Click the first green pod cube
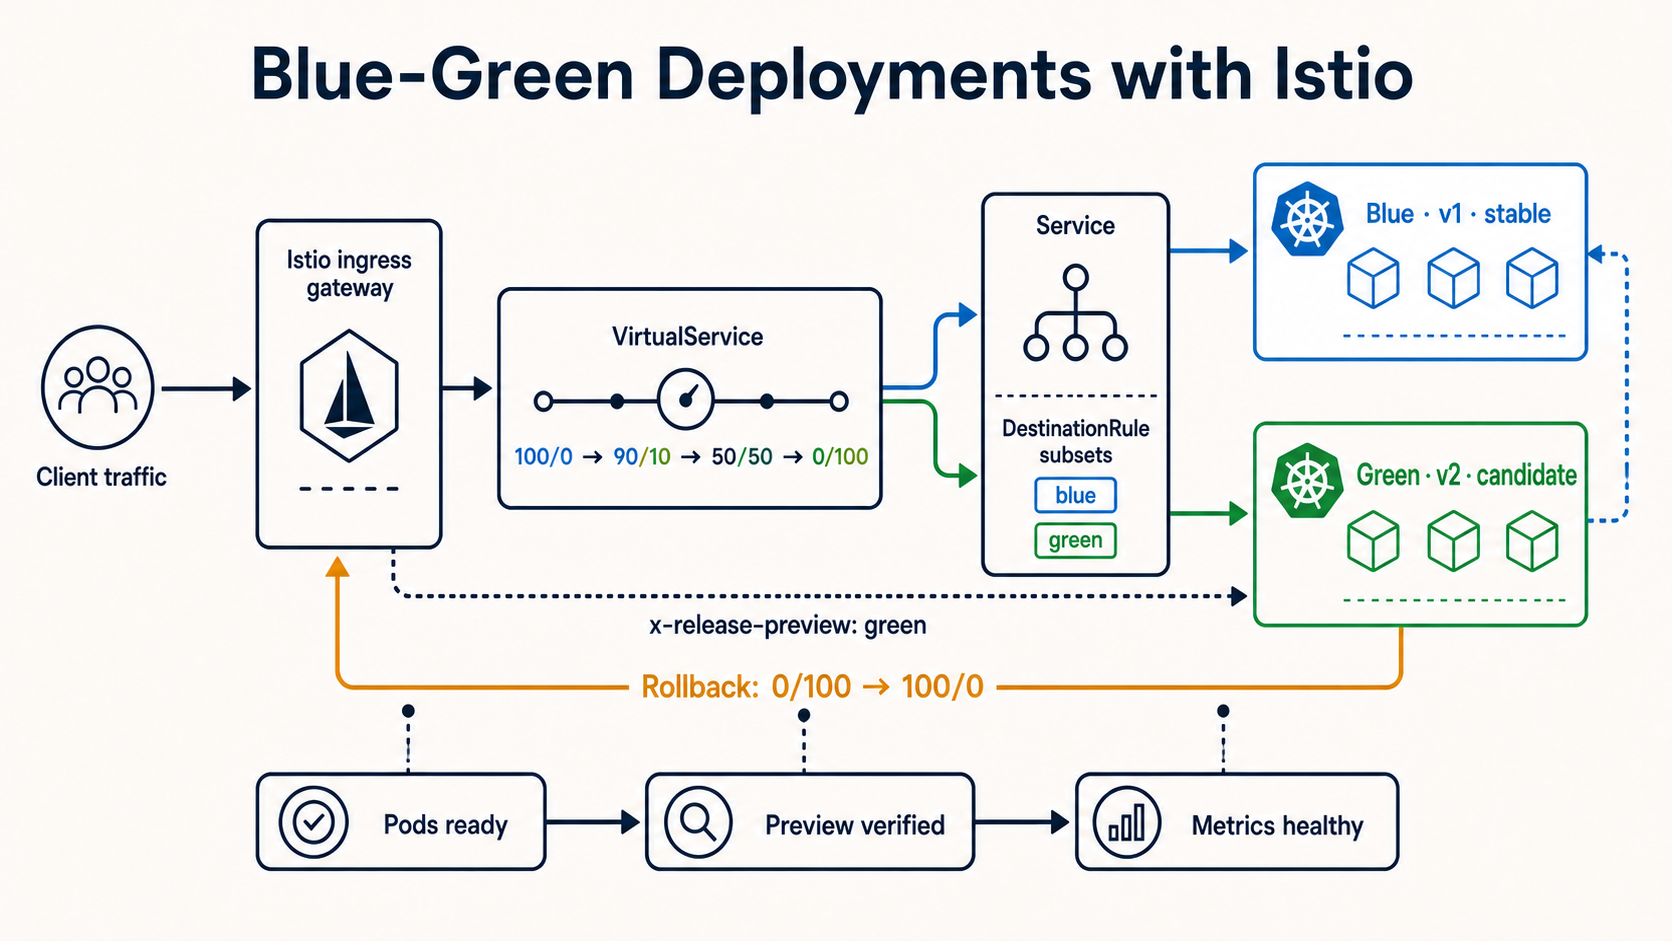The width and height of the screenshot is (1672, 941). [x=1373, y=541]
